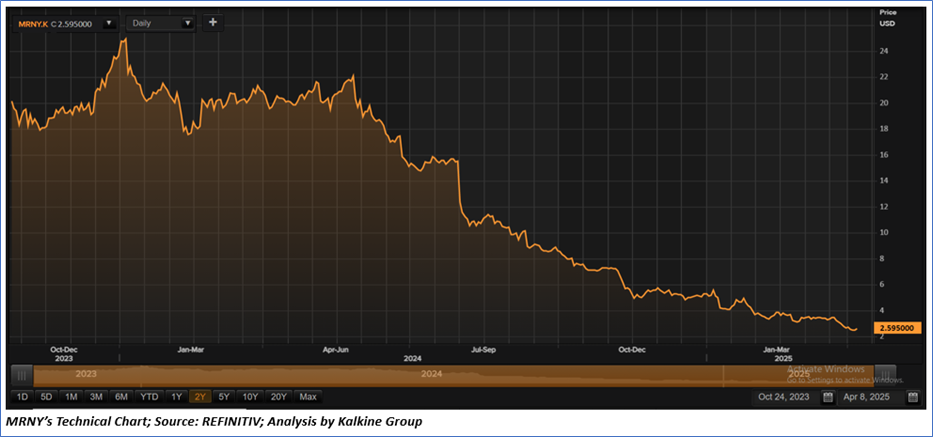Select the 3M time range
The height and width of the screenshot is (437, 933).
pyautogui.click(x=96, y=397)
